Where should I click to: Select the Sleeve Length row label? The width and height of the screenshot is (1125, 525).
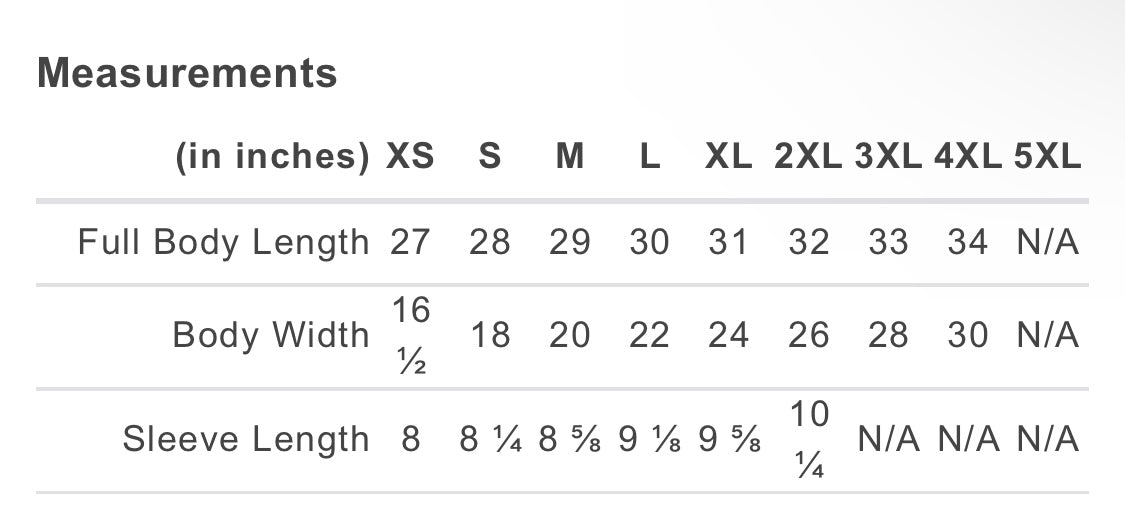click(246, 439)
